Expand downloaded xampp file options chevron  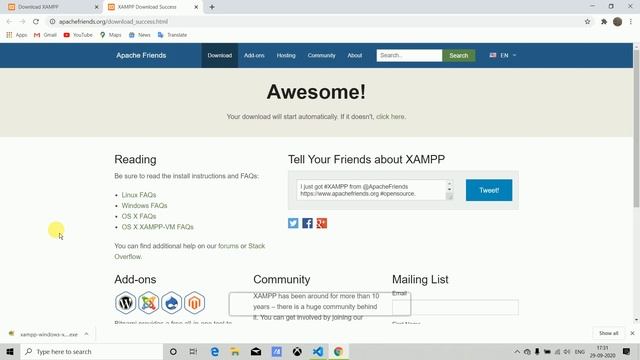coord(86,334)
